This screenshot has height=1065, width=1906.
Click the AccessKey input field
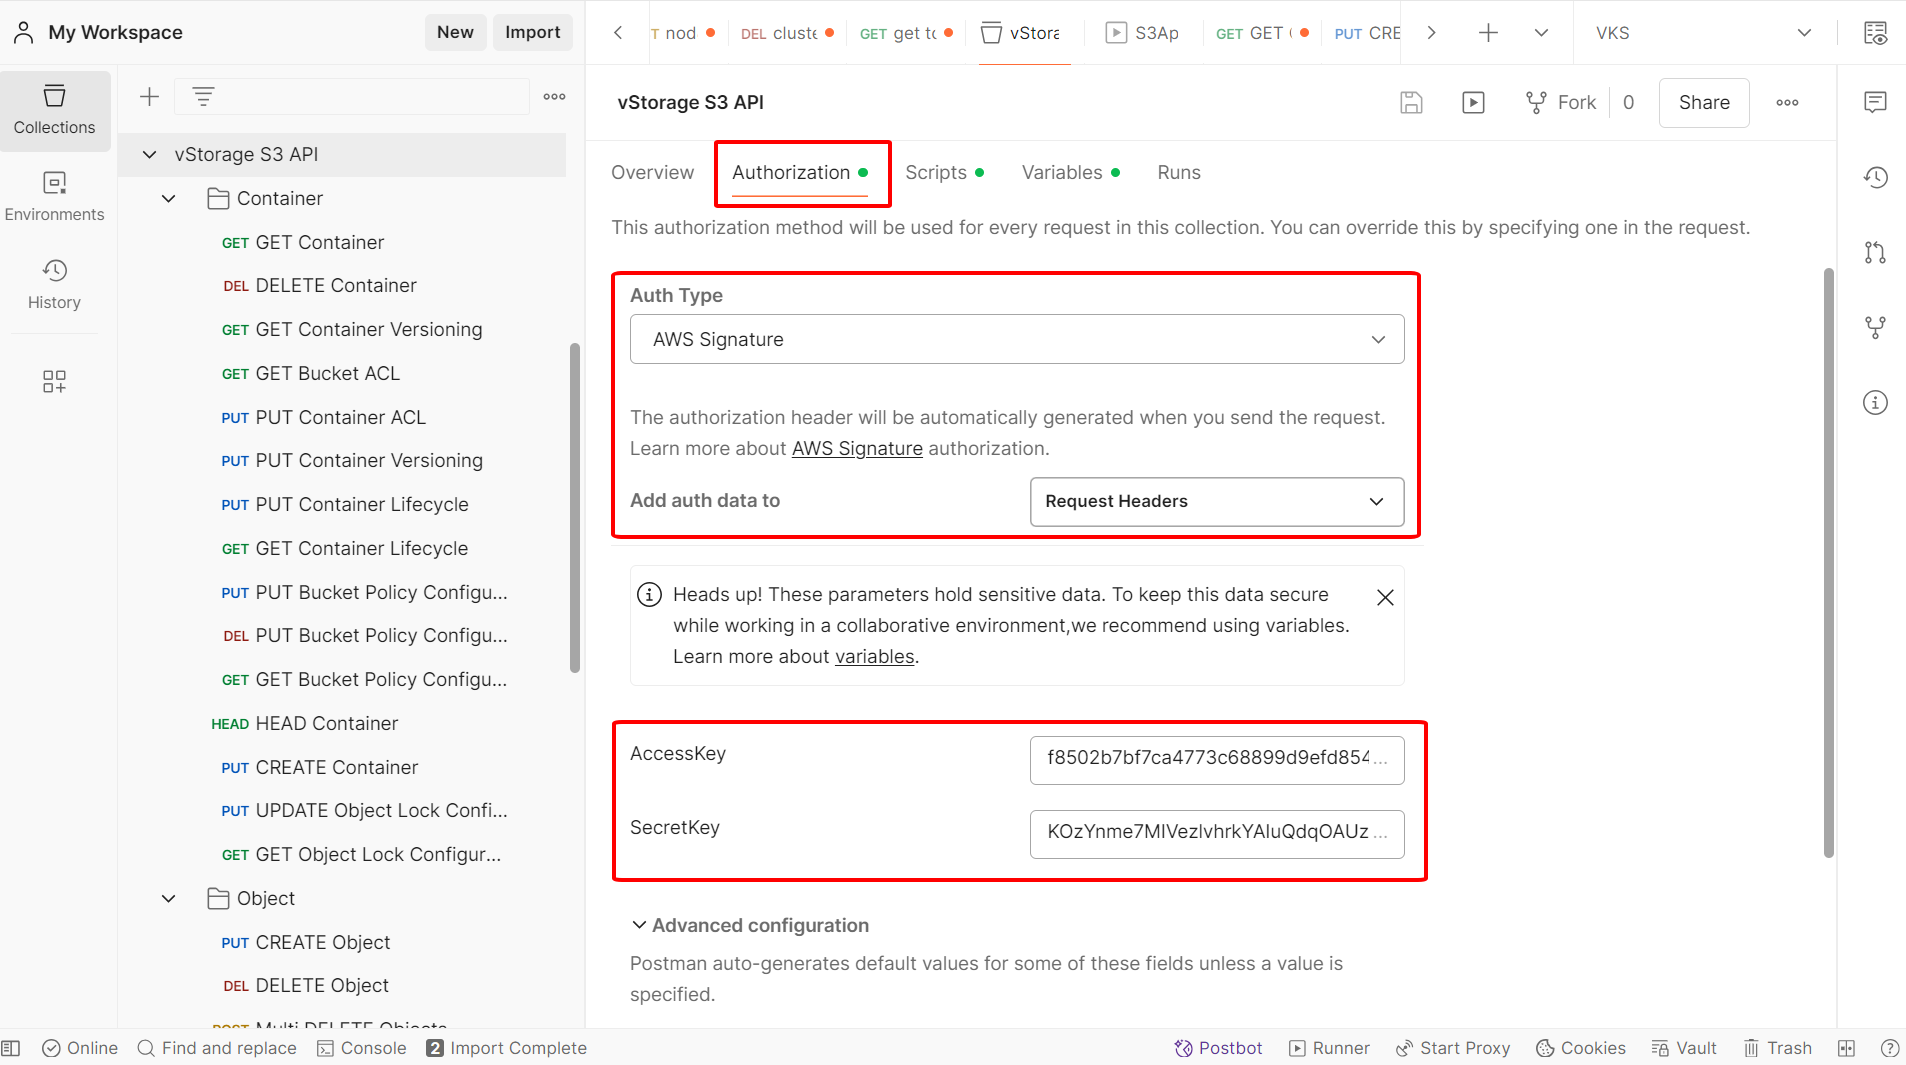tap(1216, 759)
